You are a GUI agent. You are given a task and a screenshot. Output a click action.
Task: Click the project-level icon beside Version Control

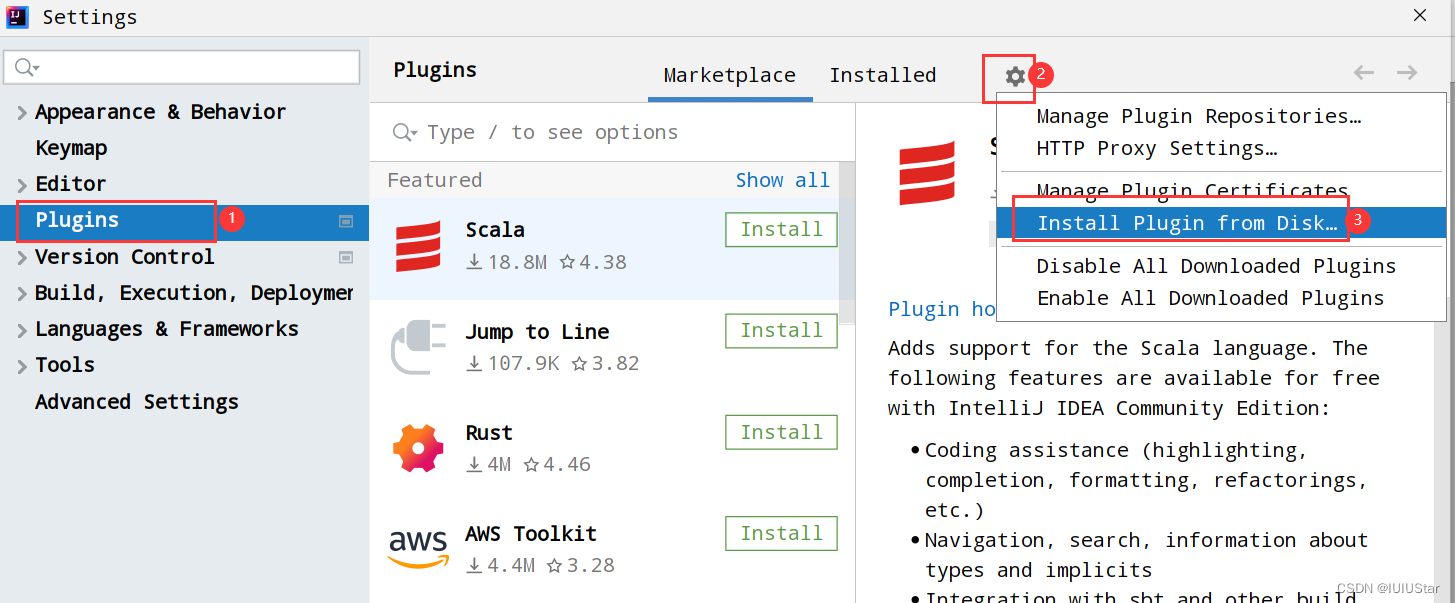(x=346, y=257)
